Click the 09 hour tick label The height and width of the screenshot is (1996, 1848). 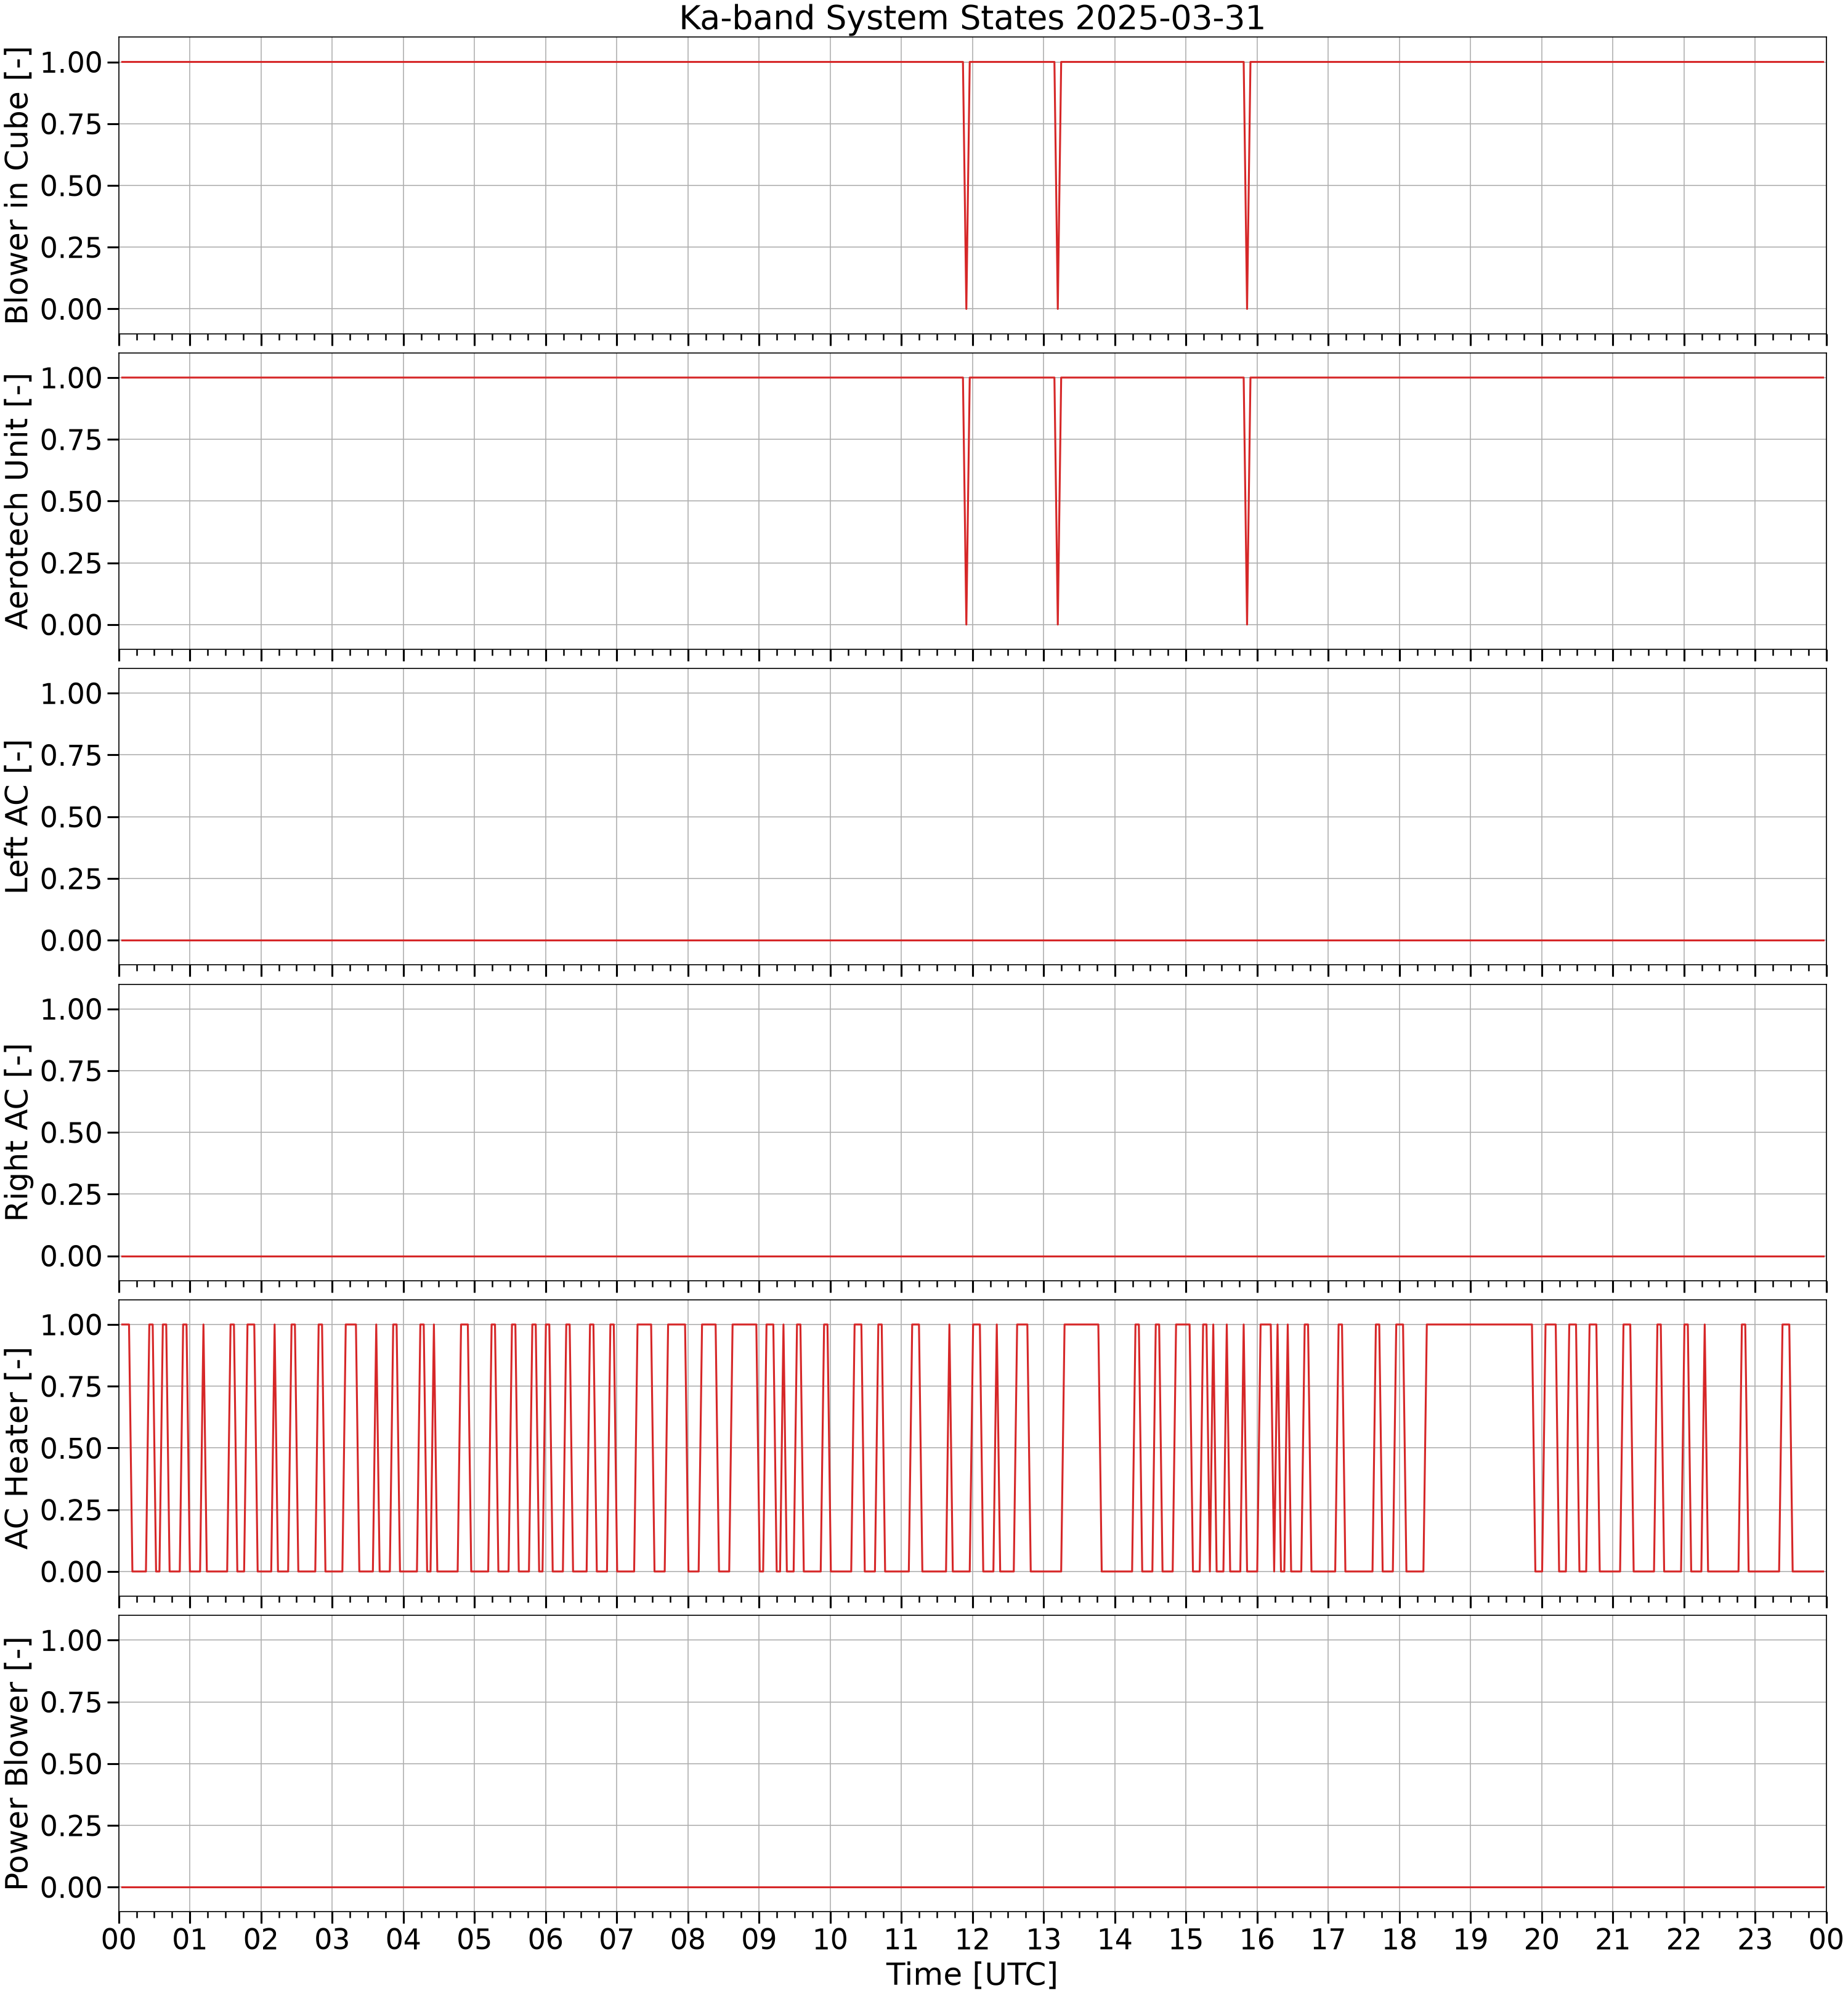759,1939
